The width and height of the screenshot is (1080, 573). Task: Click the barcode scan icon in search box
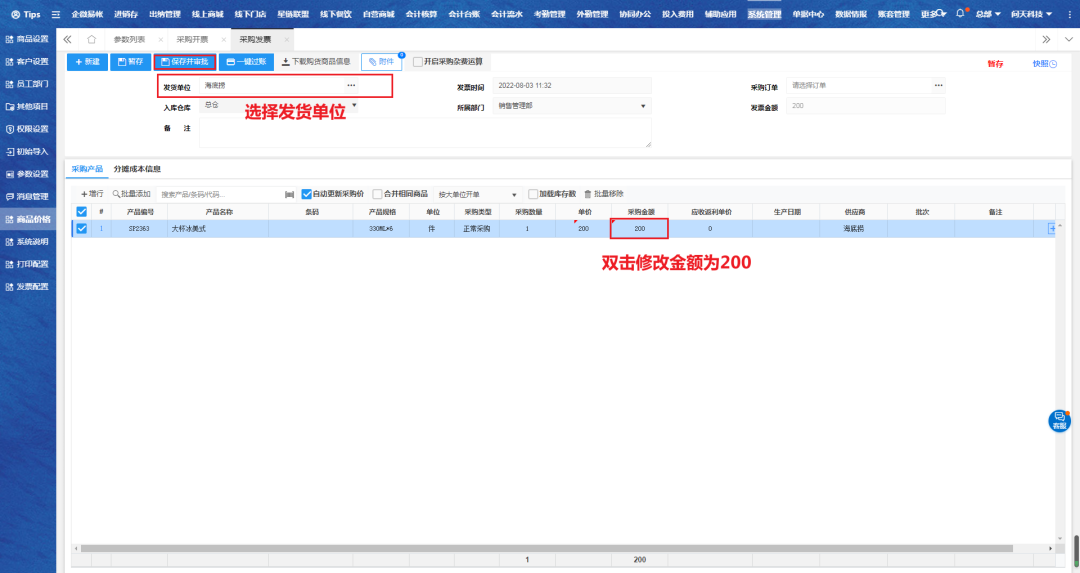click(289, 194)
